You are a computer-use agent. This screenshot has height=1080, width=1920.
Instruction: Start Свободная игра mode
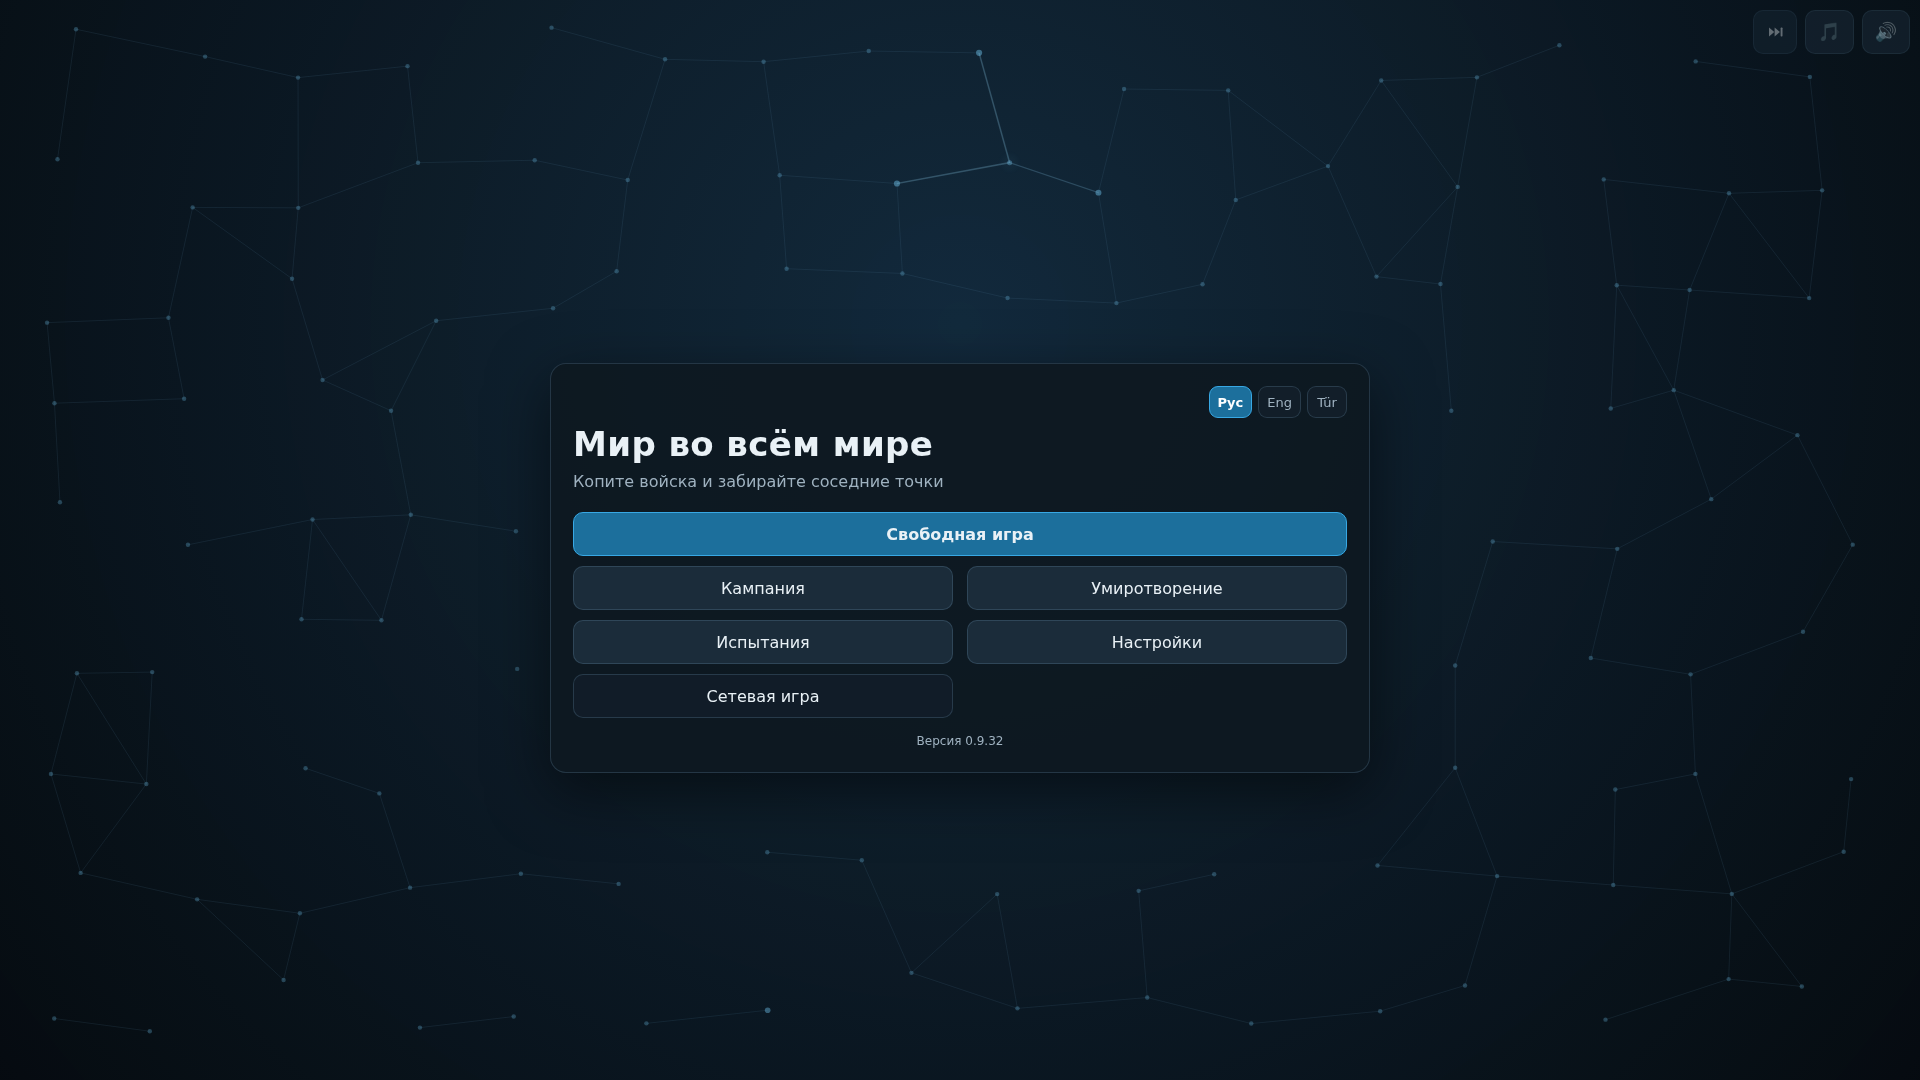coord(960,534)
